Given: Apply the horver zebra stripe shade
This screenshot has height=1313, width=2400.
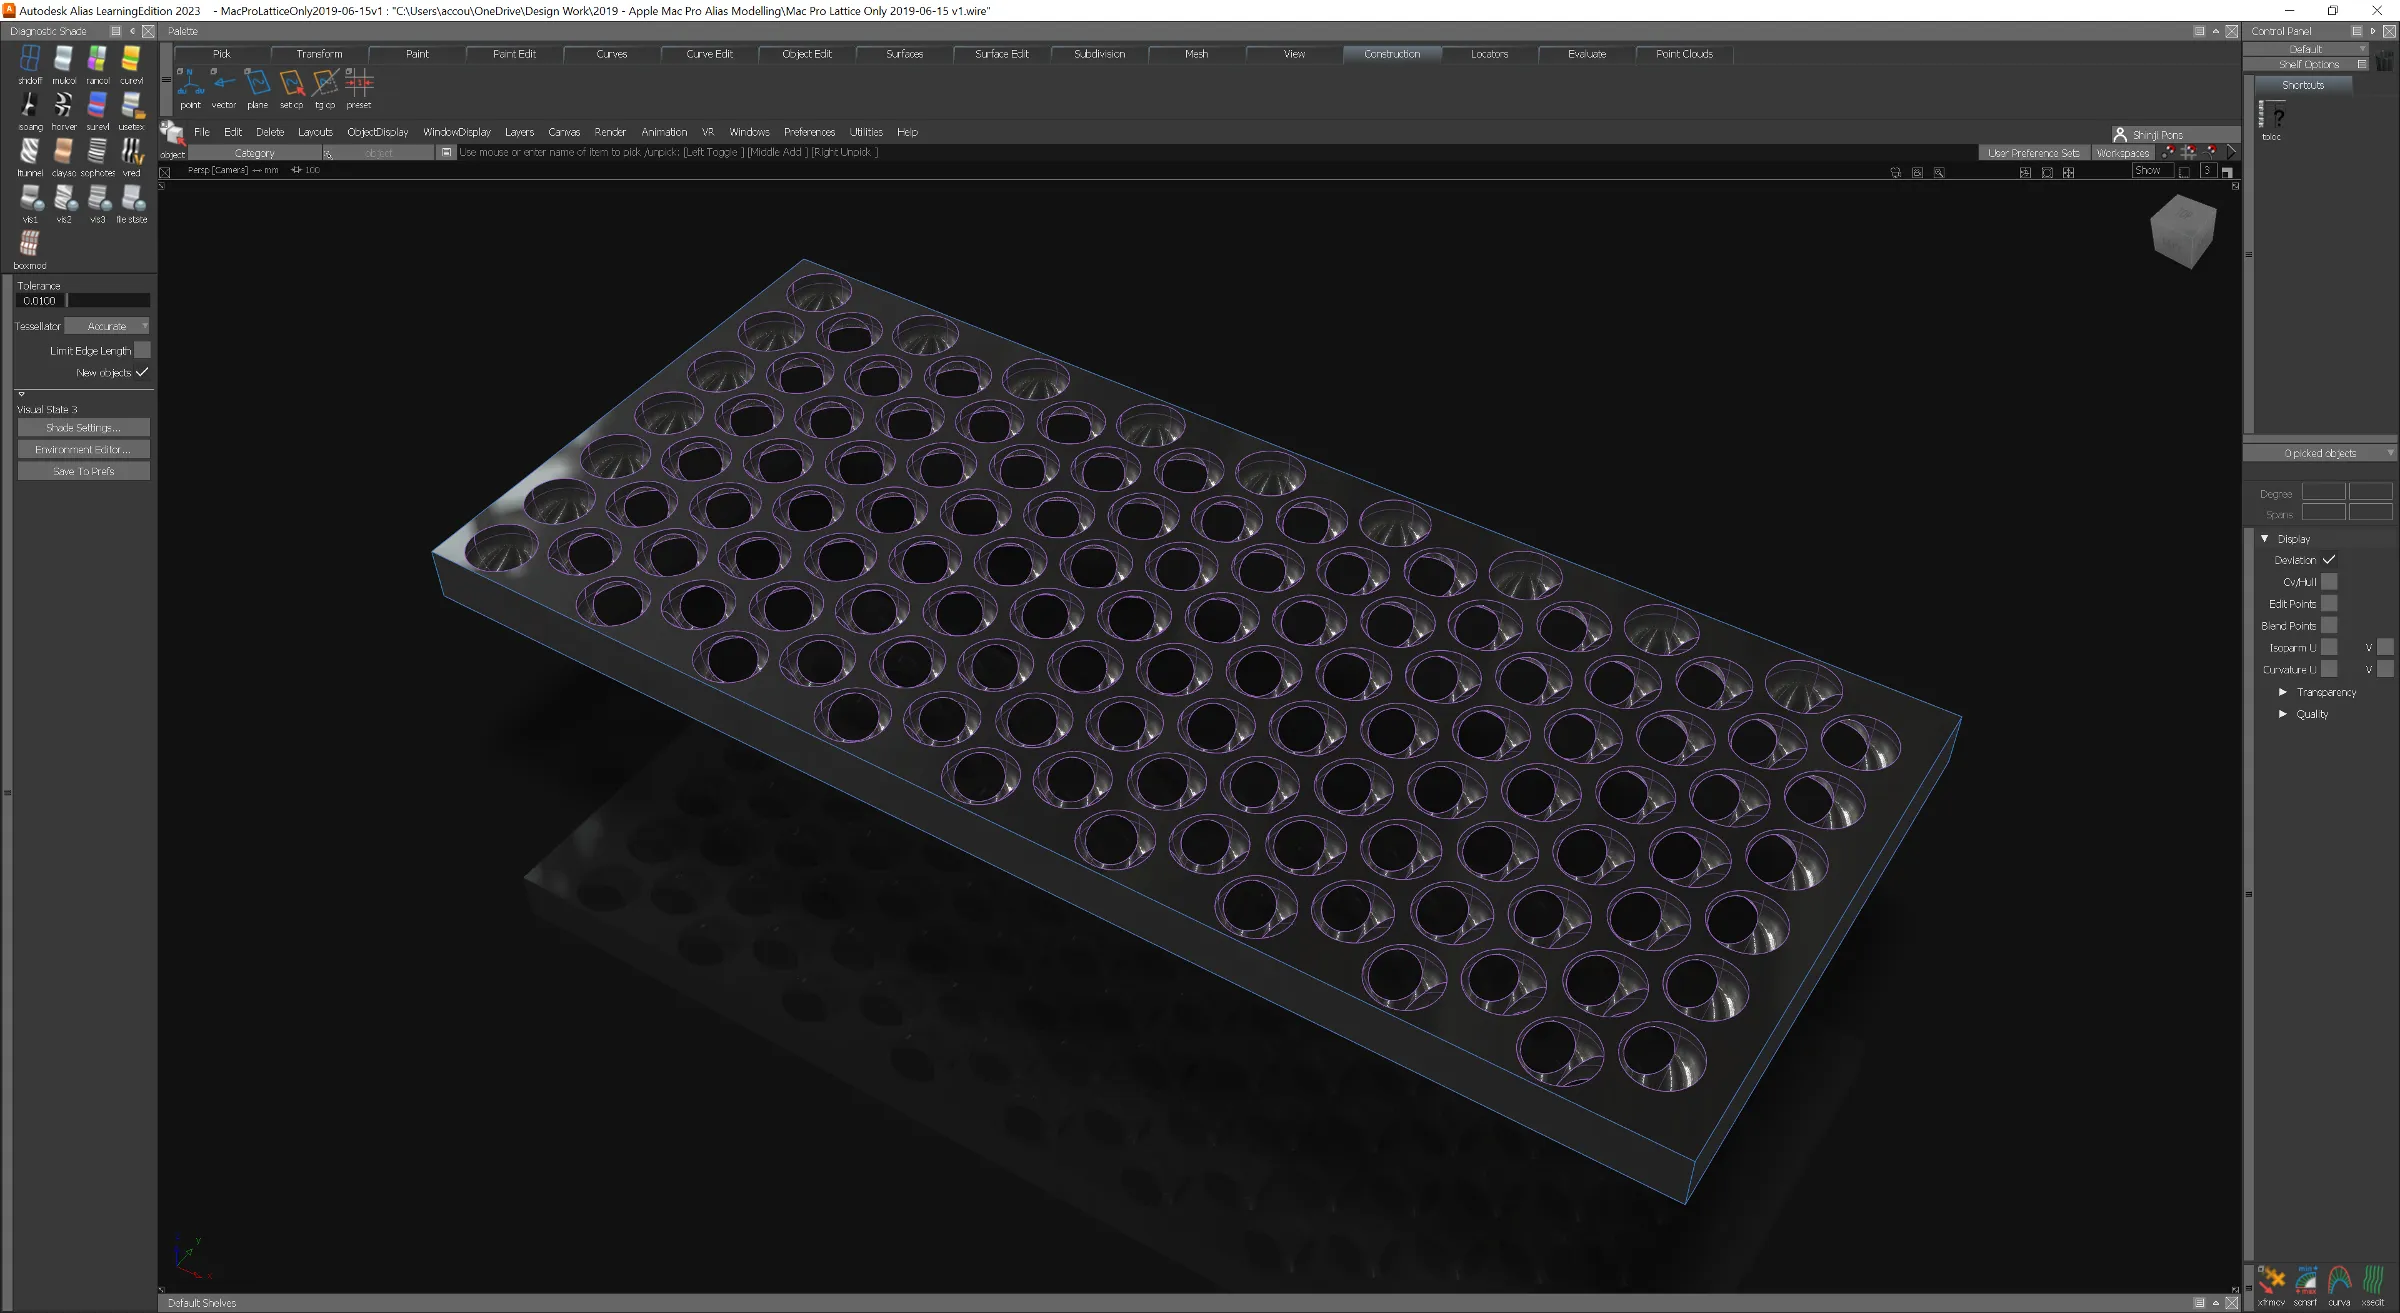Looking at the screenshot, I should (64, 105).
